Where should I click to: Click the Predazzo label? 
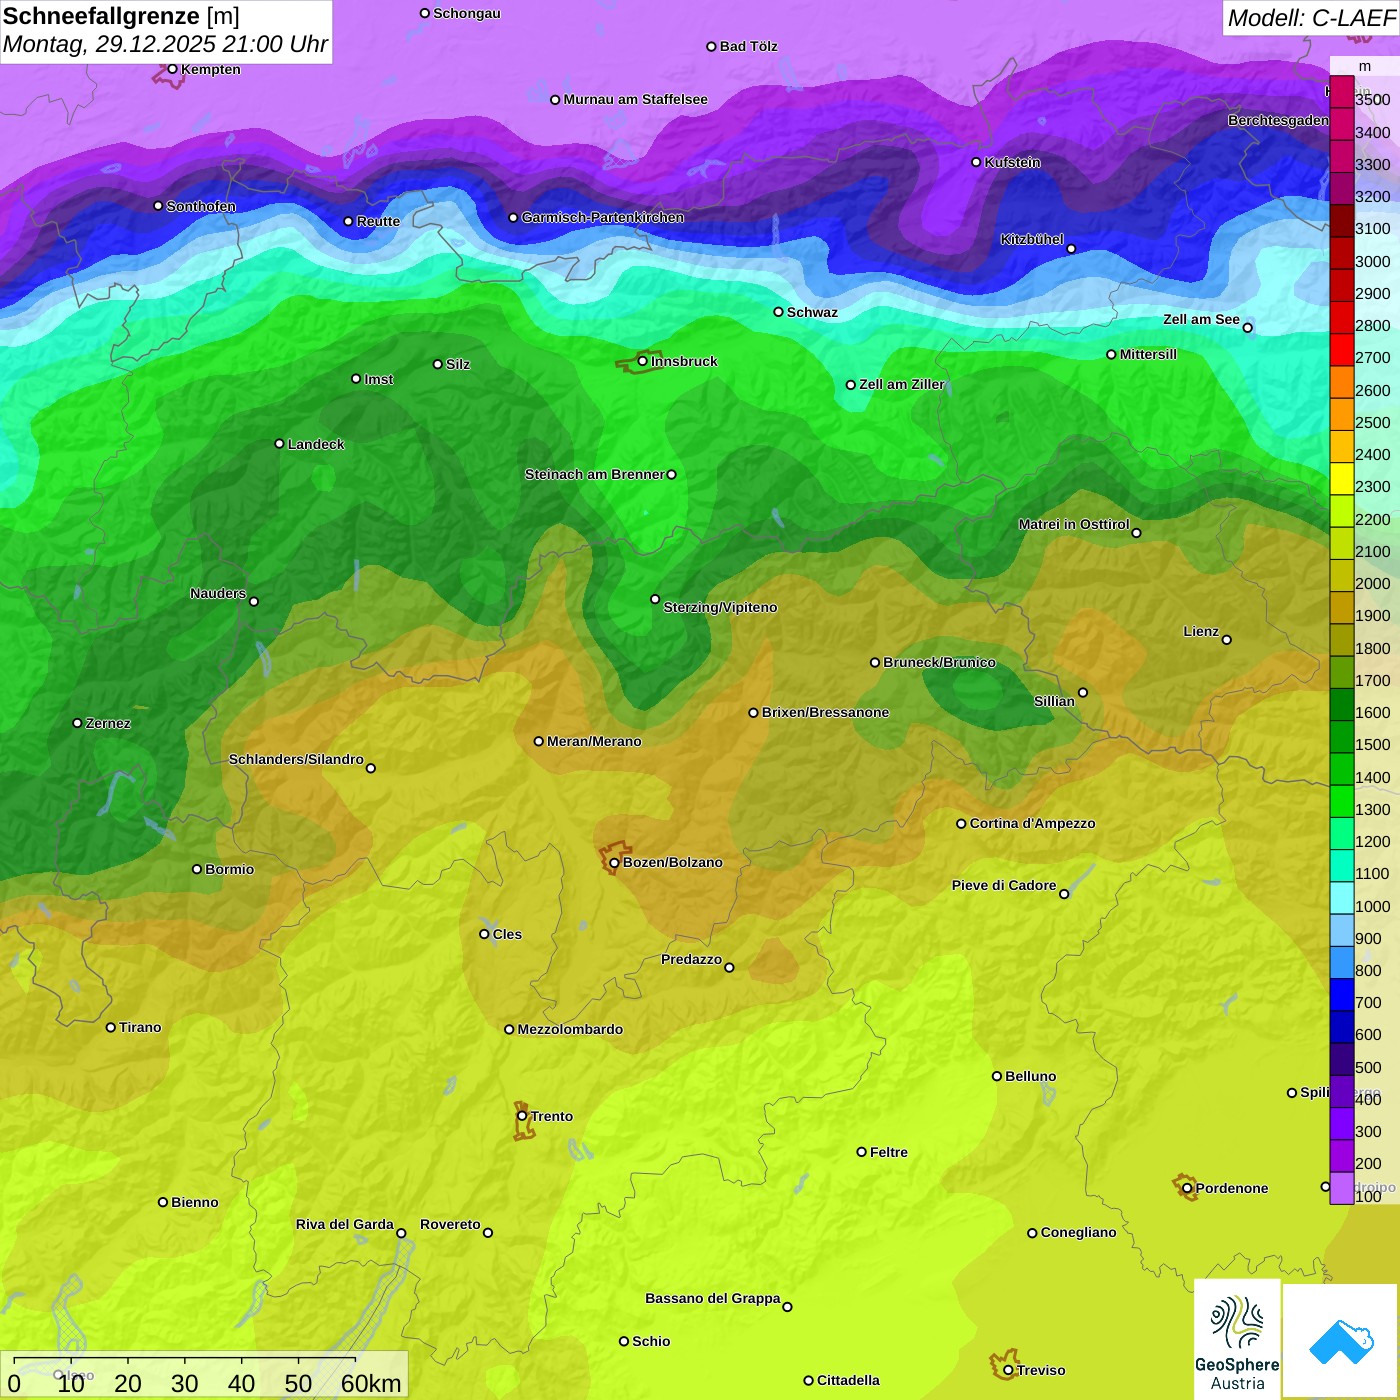[691, 959]
